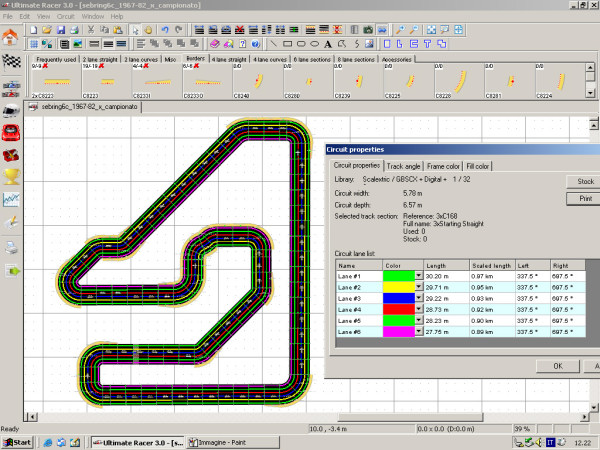Viewport: 600px width, 450px height.
Task: Click the printer icon in the left sidebar
Action: pyautogui.click(x=11, y=246)
